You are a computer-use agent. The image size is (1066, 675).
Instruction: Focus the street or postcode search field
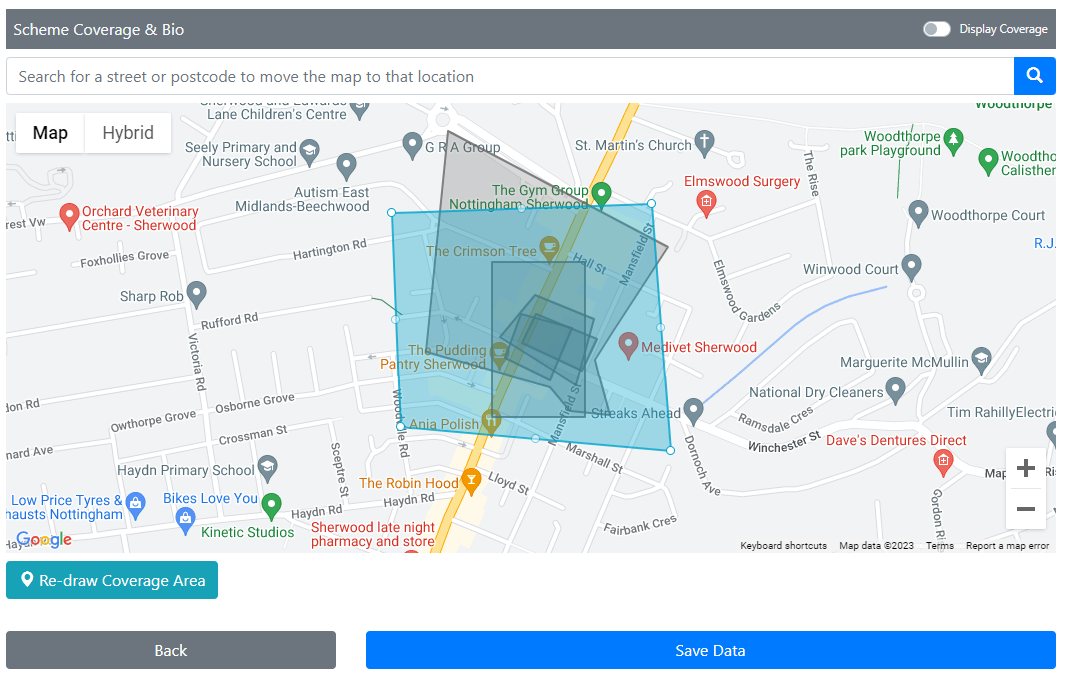click(510, 76)
